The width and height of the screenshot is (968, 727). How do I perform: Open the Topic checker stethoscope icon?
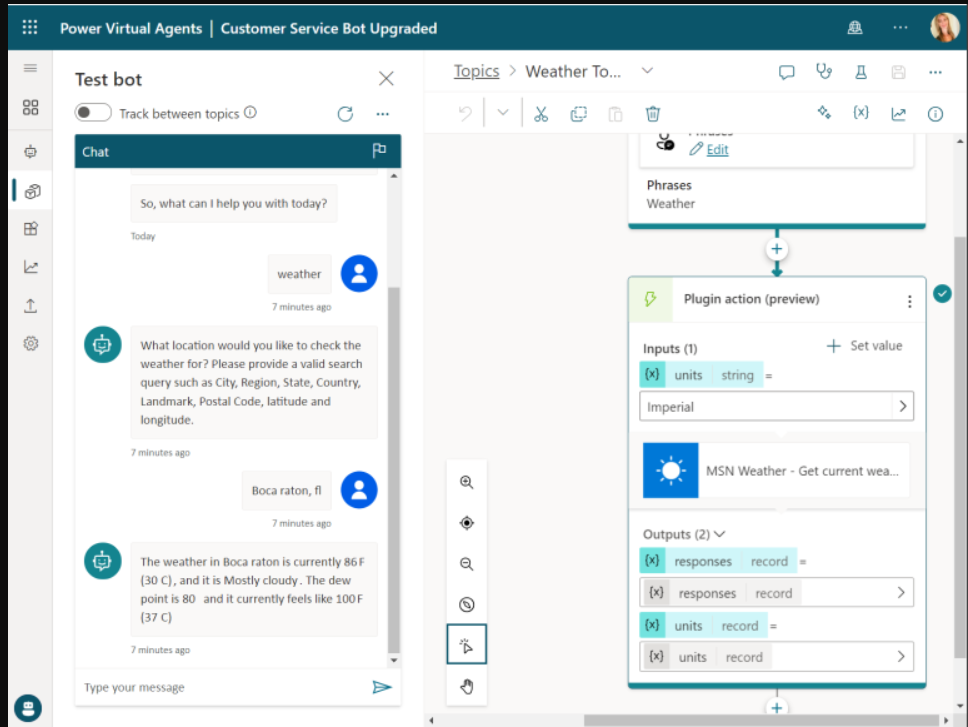click(x=824, y=72)
